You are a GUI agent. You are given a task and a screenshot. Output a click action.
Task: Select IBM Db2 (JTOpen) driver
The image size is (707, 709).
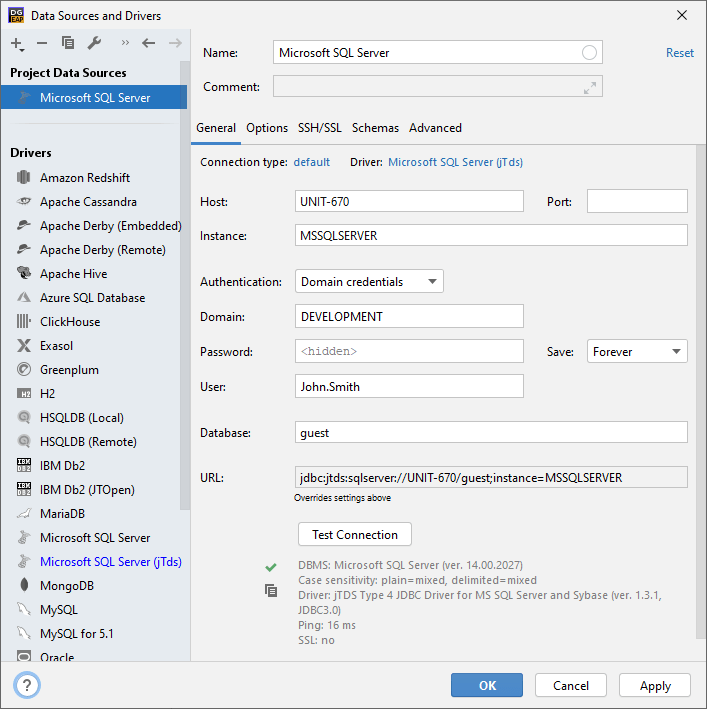point(94,489)
